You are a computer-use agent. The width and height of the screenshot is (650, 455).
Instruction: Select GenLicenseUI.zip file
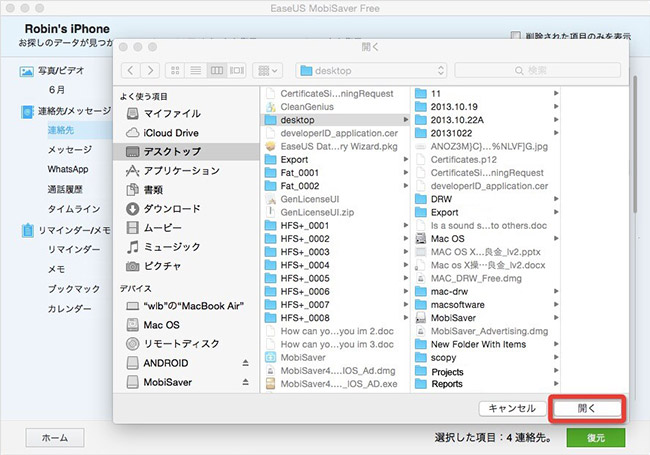(x=335, y=212)
